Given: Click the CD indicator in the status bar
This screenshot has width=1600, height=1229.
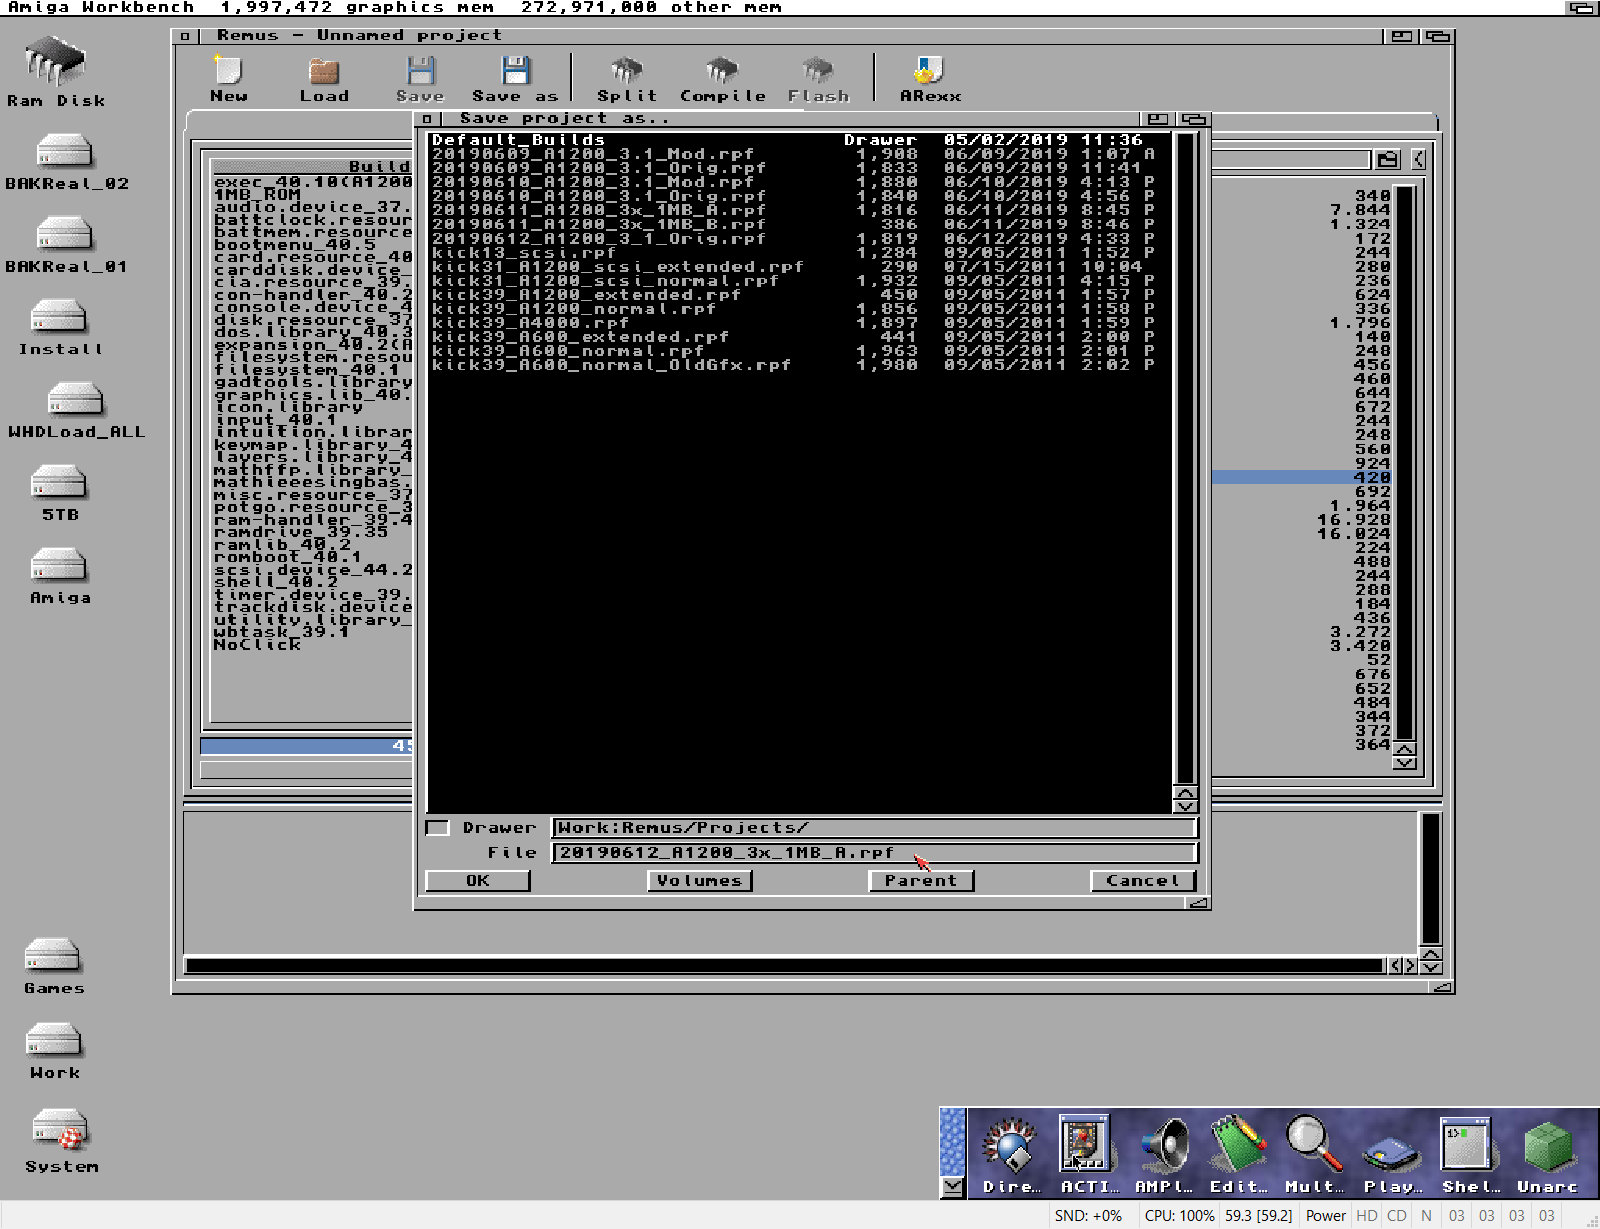Looking at the screenshot, I should tap(1397, 1216).
